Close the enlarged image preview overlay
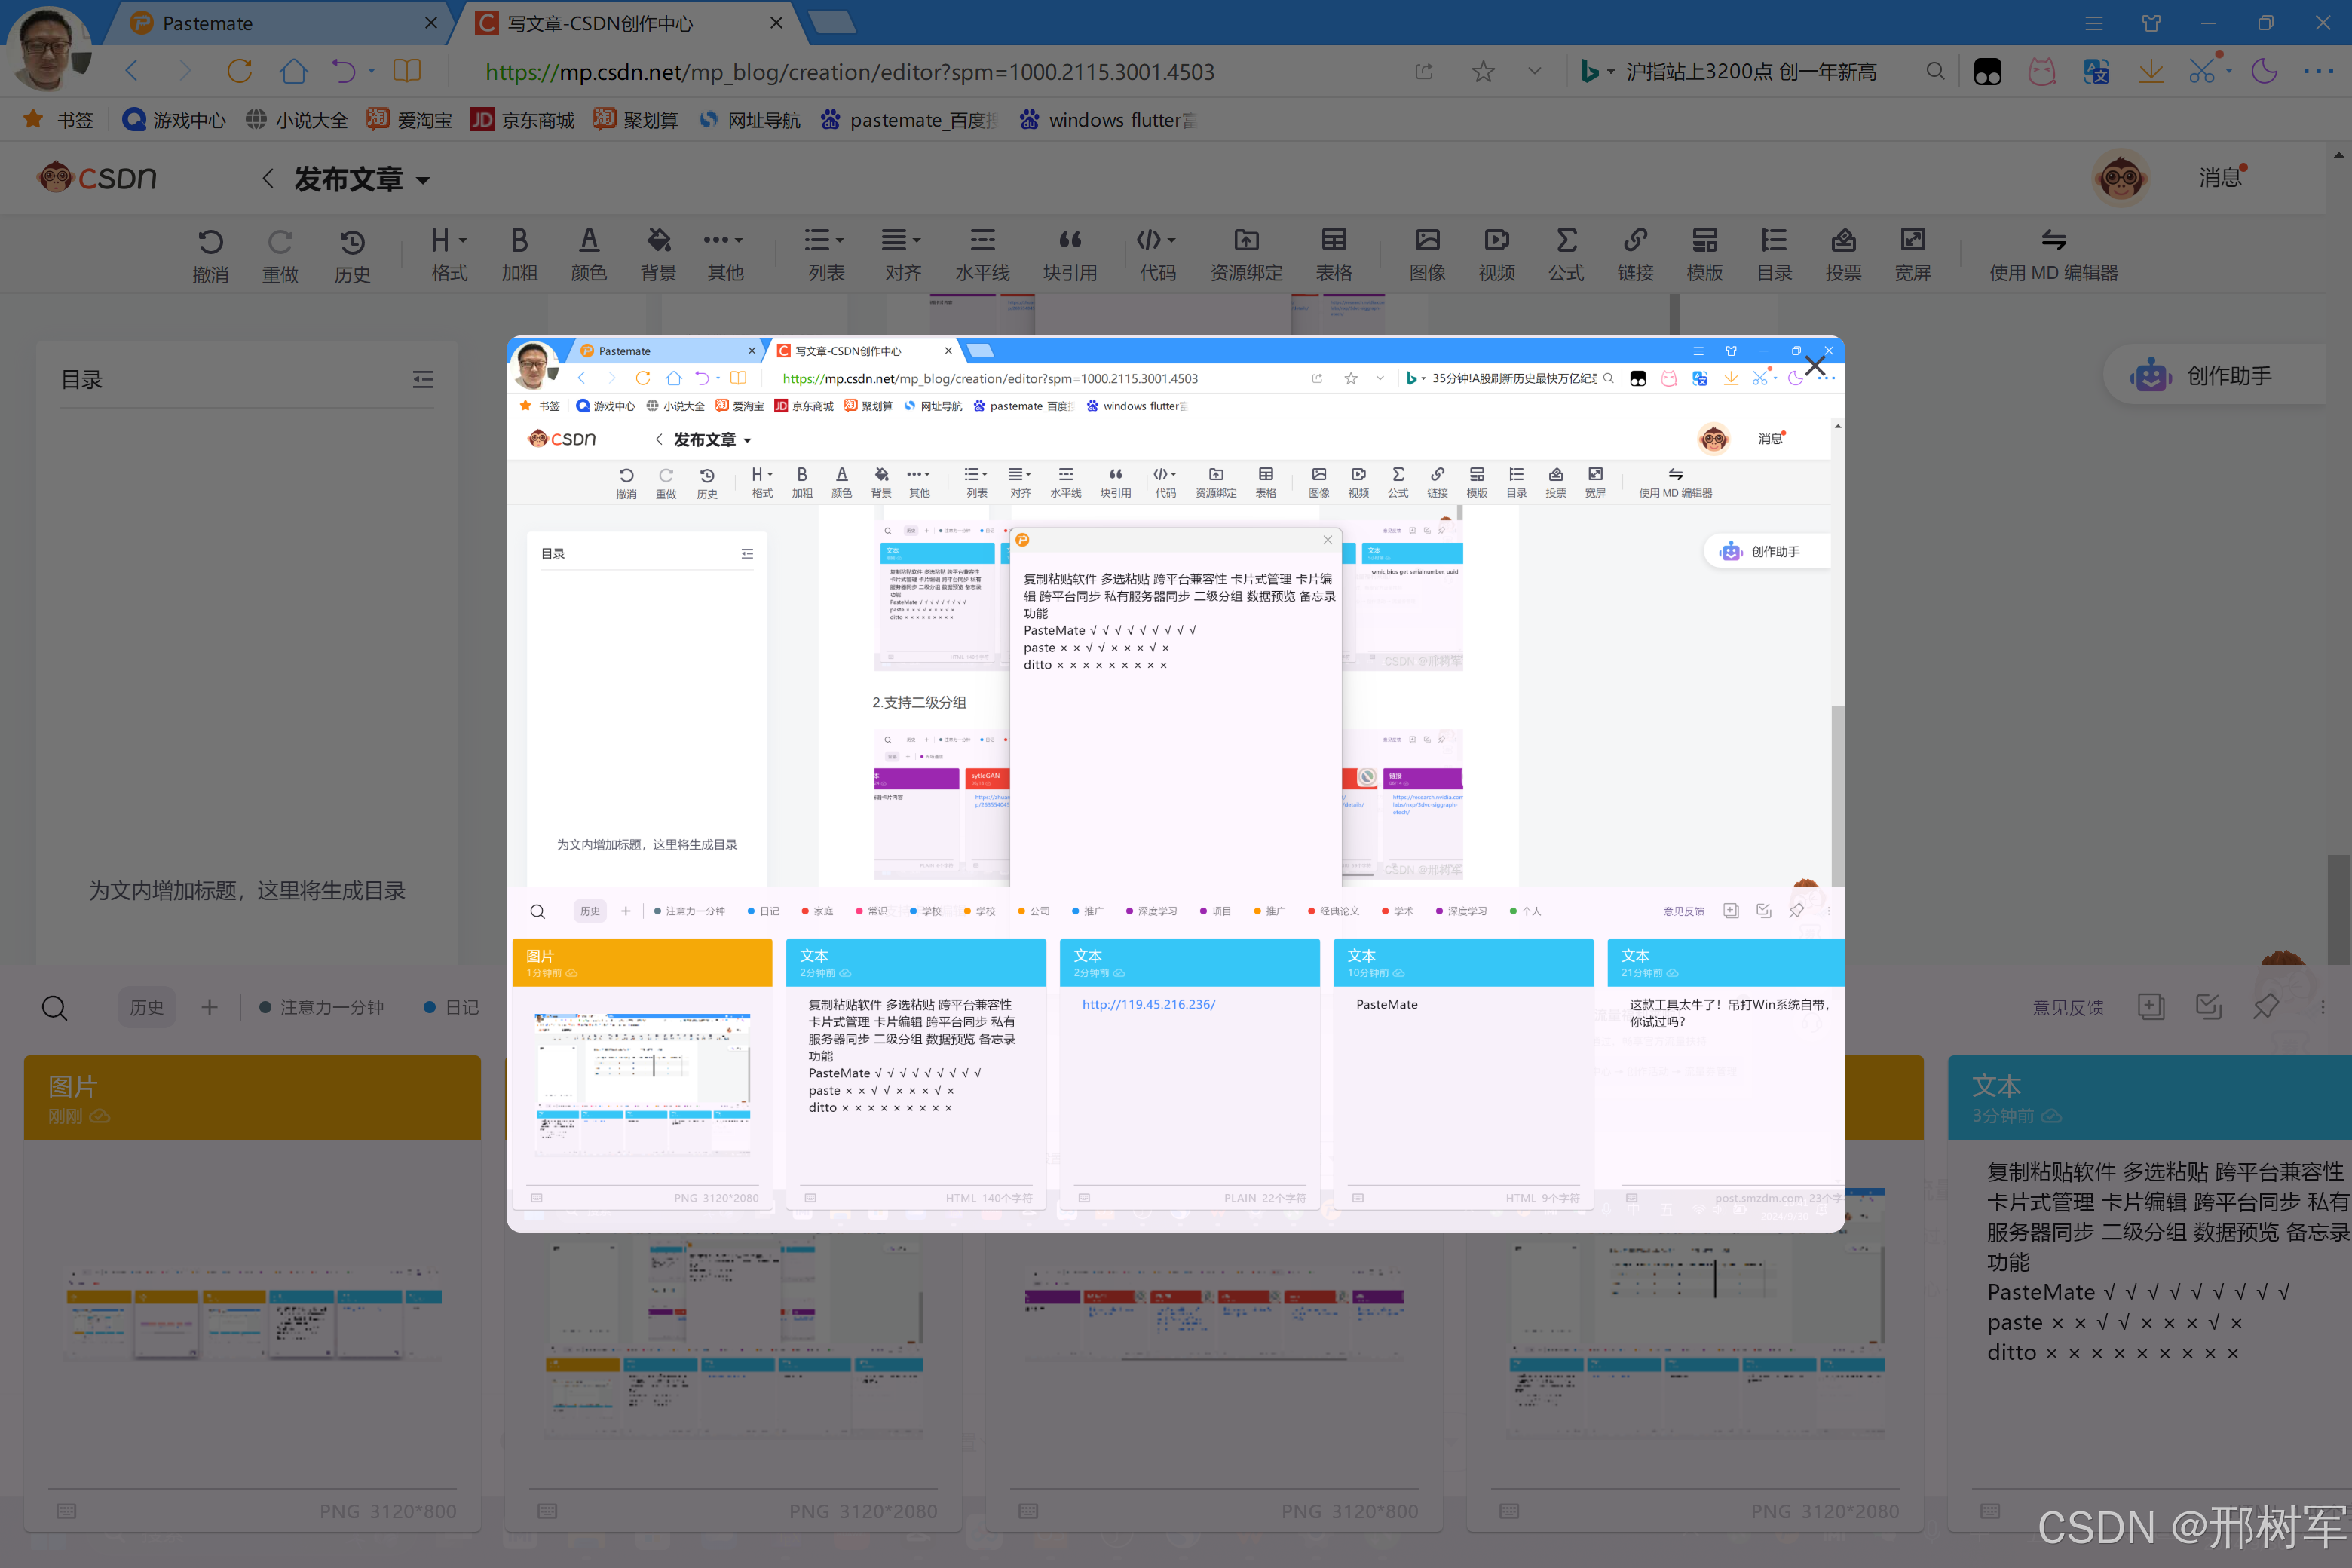This screenshot has width=2352, height=1568. click(1814, 367)
